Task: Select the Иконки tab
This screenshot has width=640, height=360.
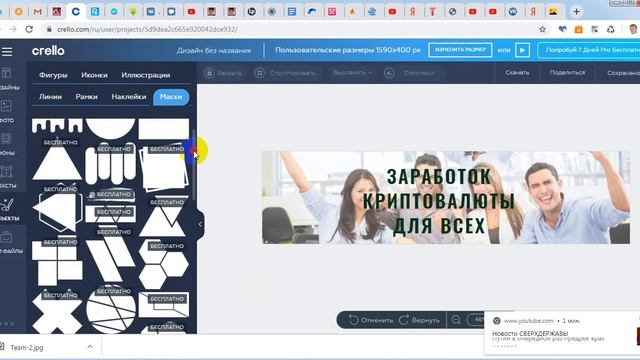Action: (x=94, y=75)
